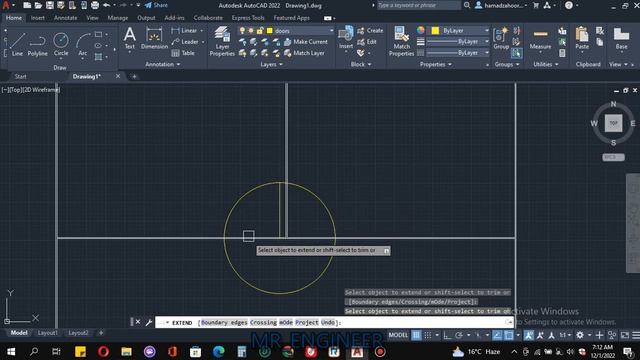Open the ByLayer lineweight dropdown
640x360 pixels.
pyautogui.click(x=458, y=42)
